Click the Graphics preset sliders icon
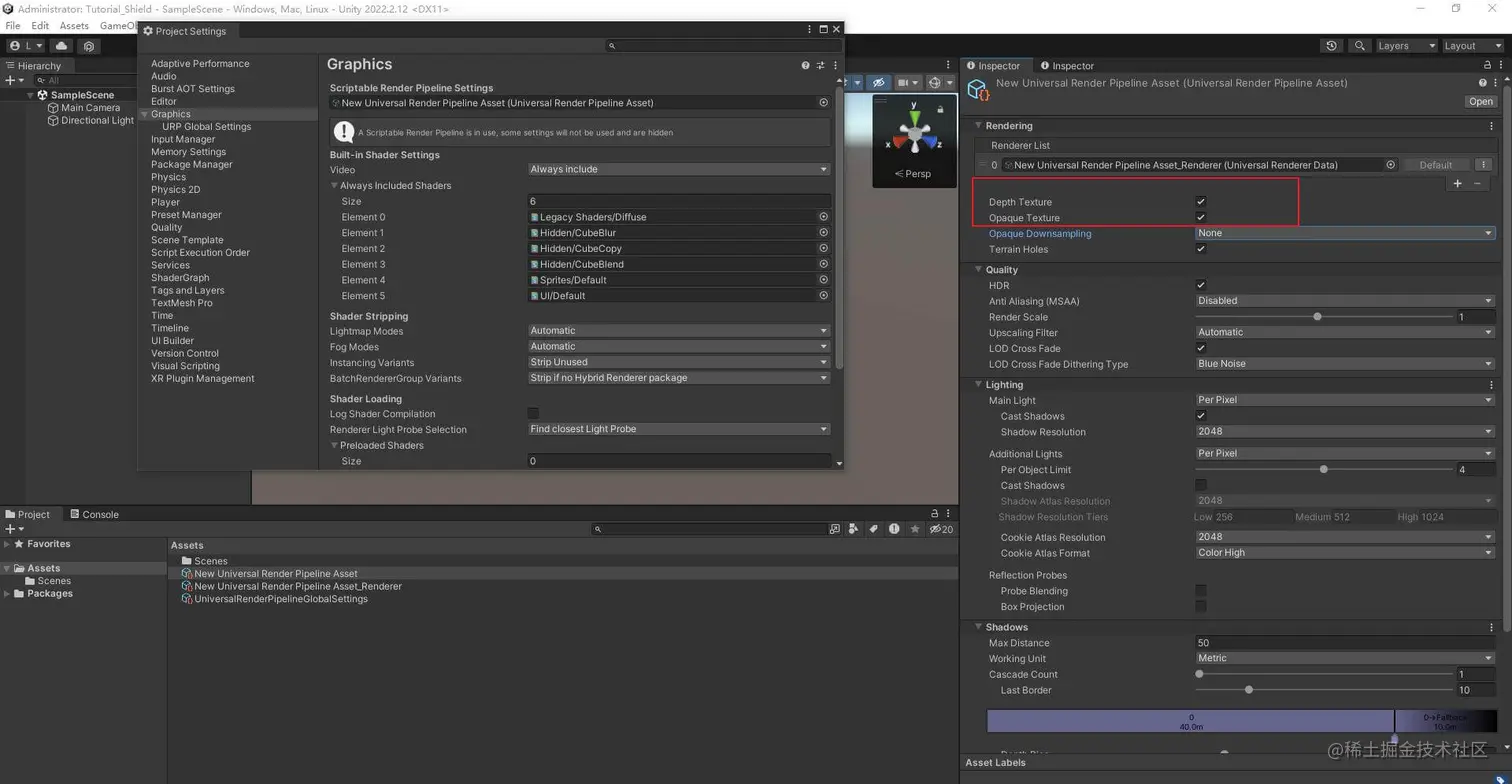Screen dimensions: 1512x784 tap(820, 65)
